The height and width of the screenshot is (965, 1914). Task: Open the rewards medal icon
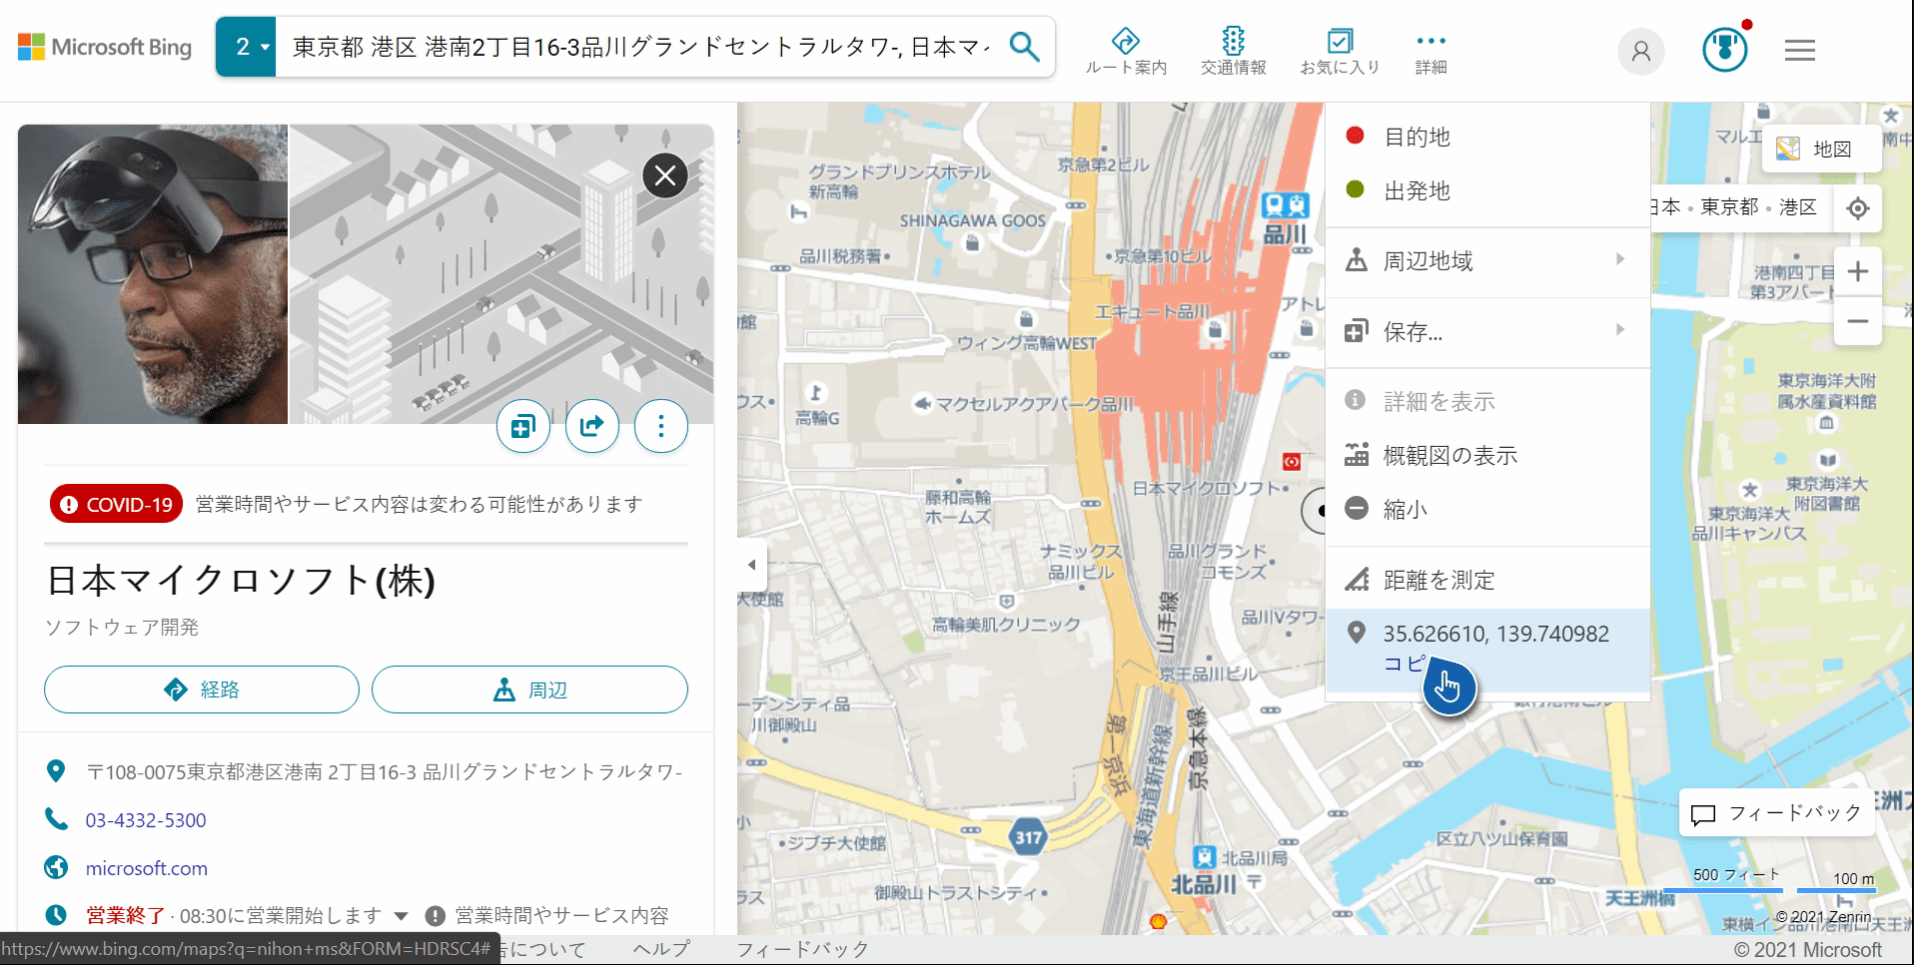(x=1725, y=49)
